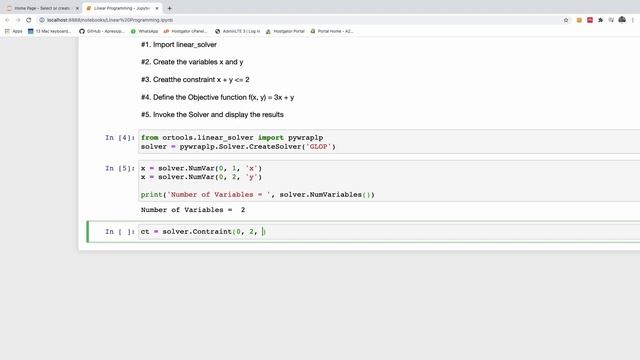This screenshot has width=640, height=360.
Task: Close the Home Page tab
Action: pos(77,8)
